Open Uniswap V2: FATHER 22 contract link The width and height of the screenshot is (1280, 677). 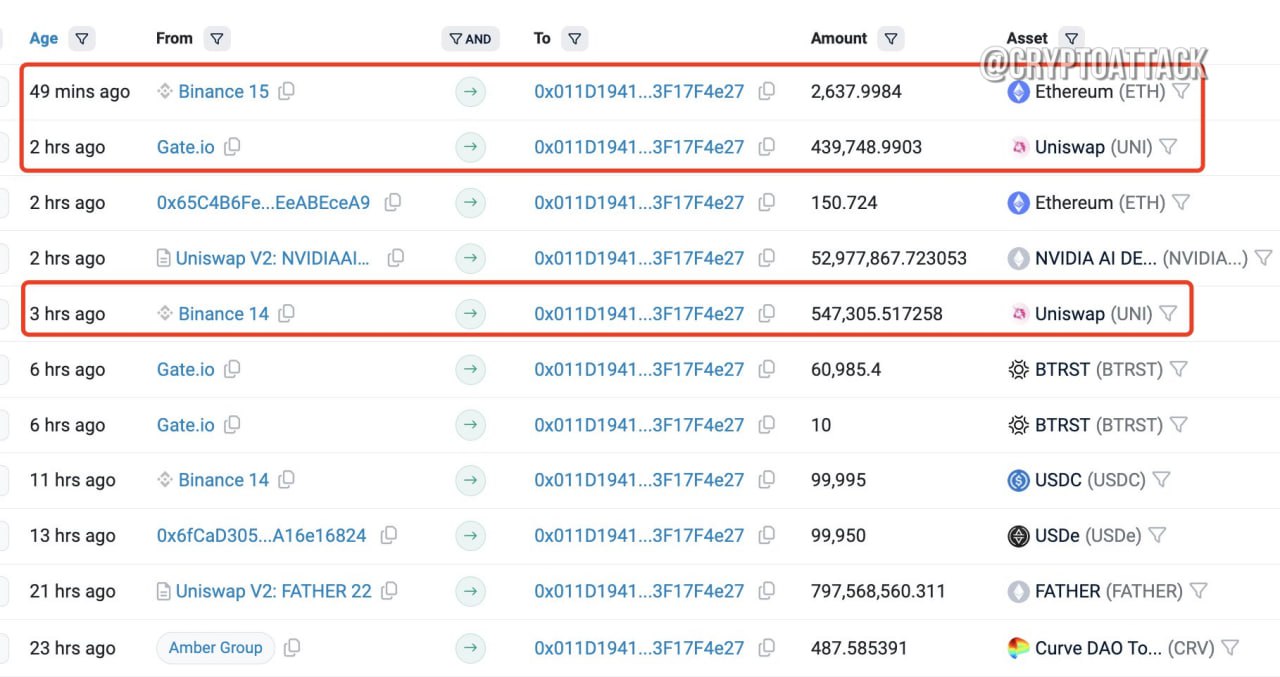(273, 591)
